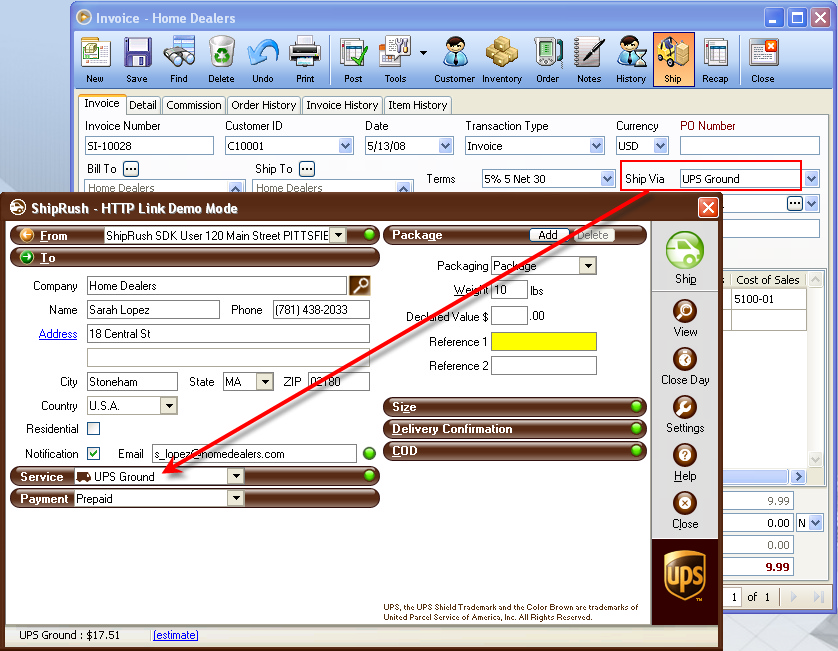Image resolution: width=838 pixels, height=651 pixels.
Task: Open the Customer ID dropdown
Action: [346, 145]
